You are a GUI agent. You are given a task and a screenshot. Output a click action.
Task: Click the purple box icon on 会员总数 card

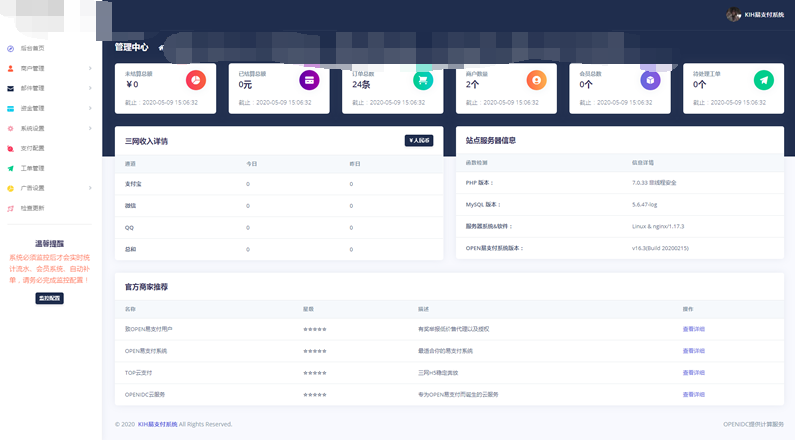[x=650, y=79]
